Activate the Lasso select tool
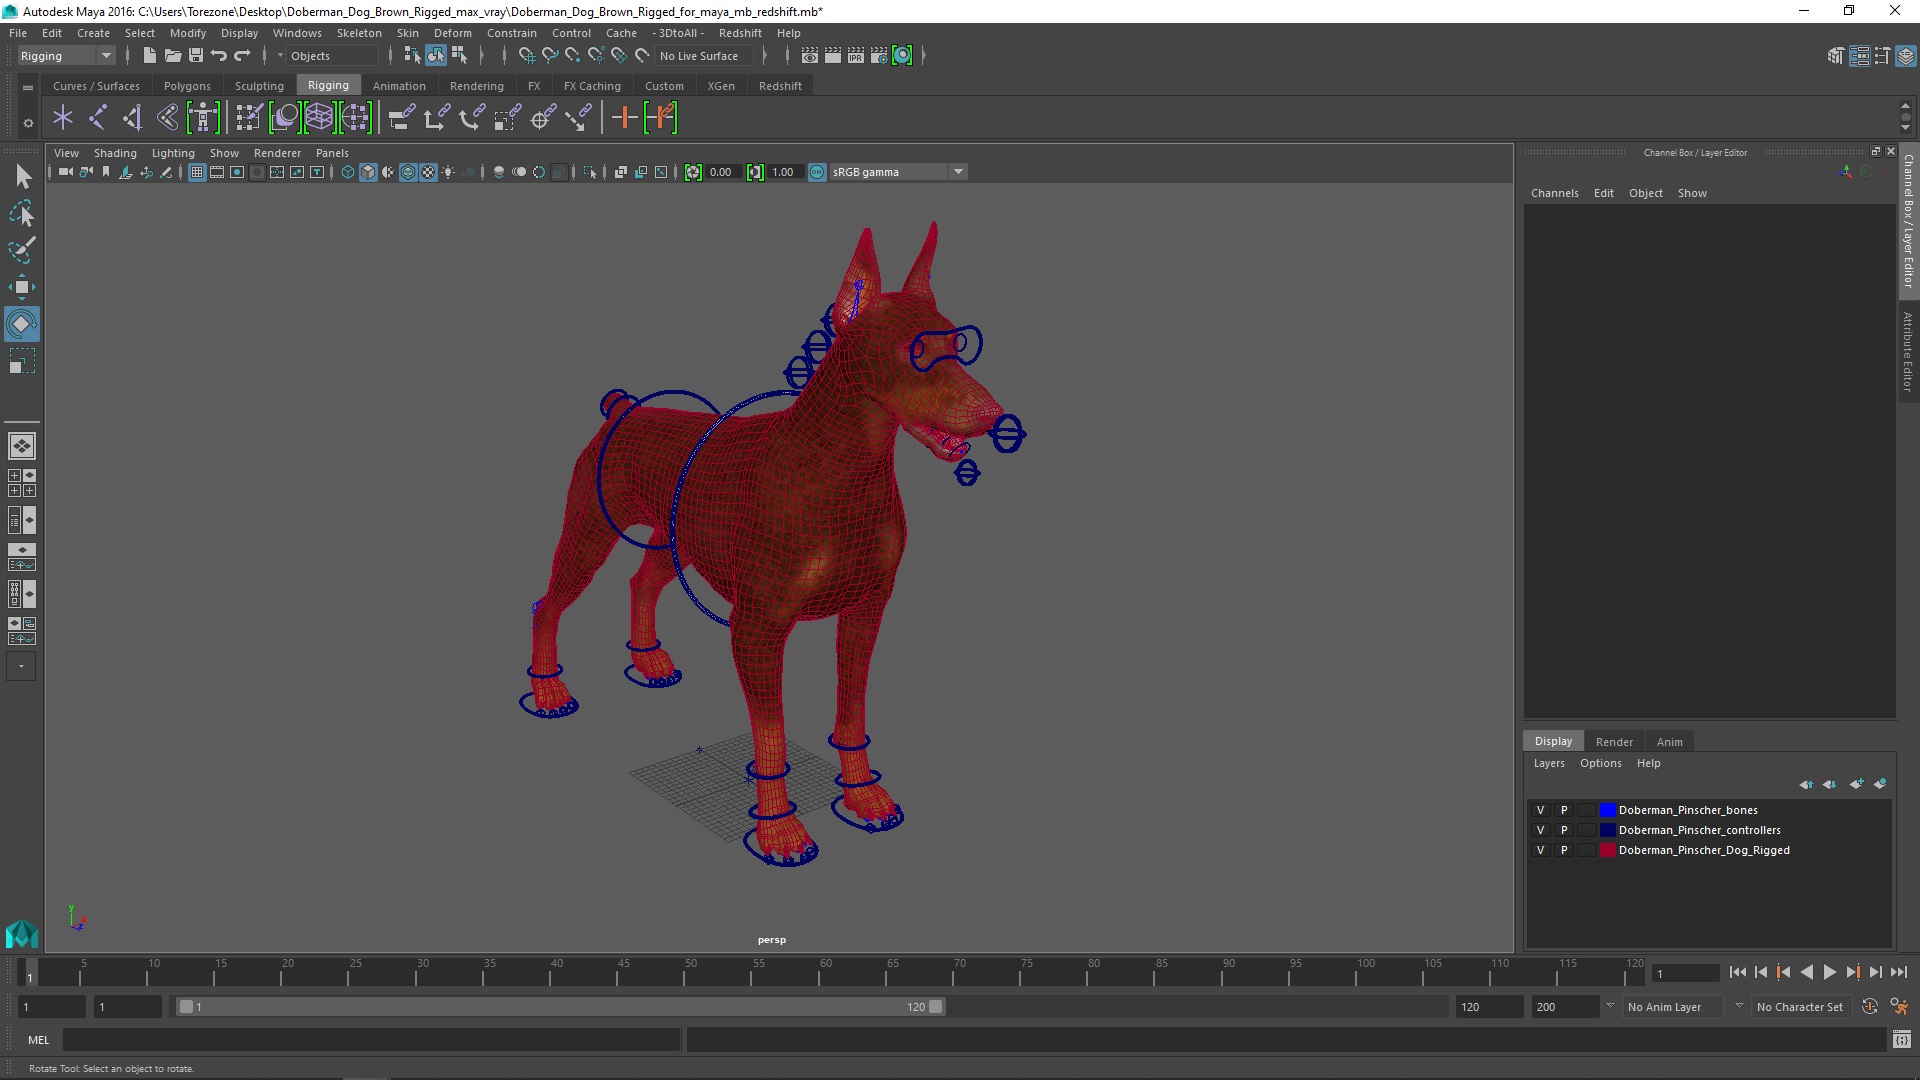 click(x=22, y=214)
